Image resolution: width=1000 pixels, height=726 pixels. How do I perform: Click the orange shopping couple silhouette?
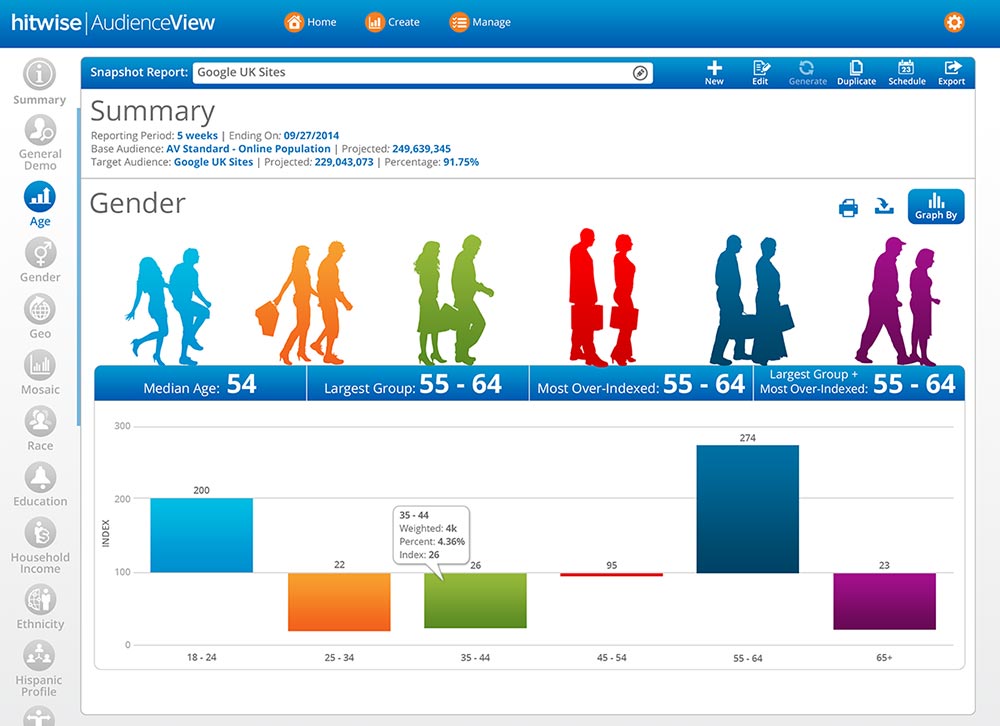(x=304, y=303)
